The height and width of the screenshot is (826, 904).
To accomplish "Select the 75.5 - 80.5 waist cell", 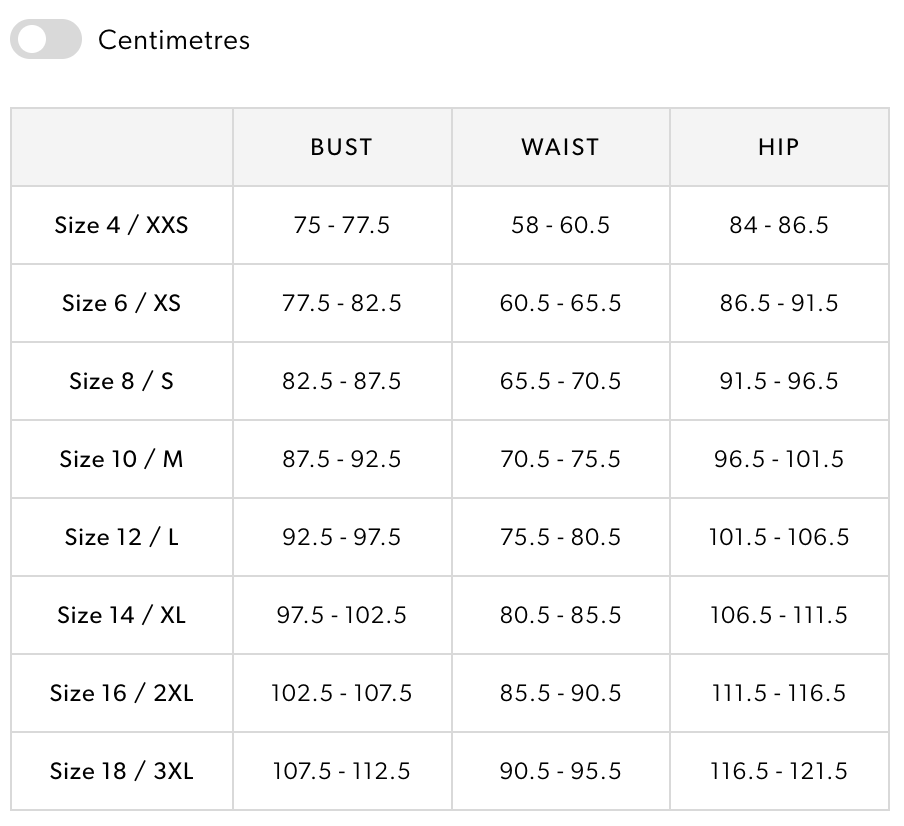I will tap(560, 537).
